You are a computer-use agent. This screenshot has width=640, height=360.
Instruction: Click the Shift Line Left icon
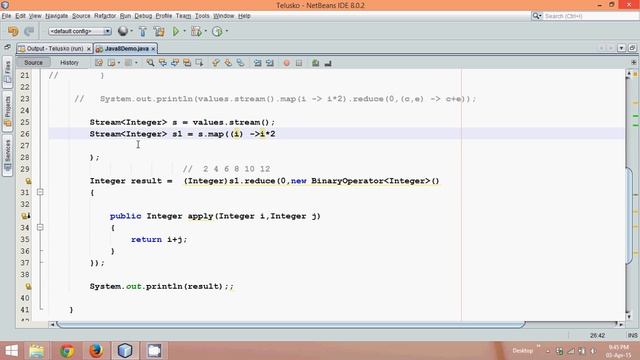257,63
